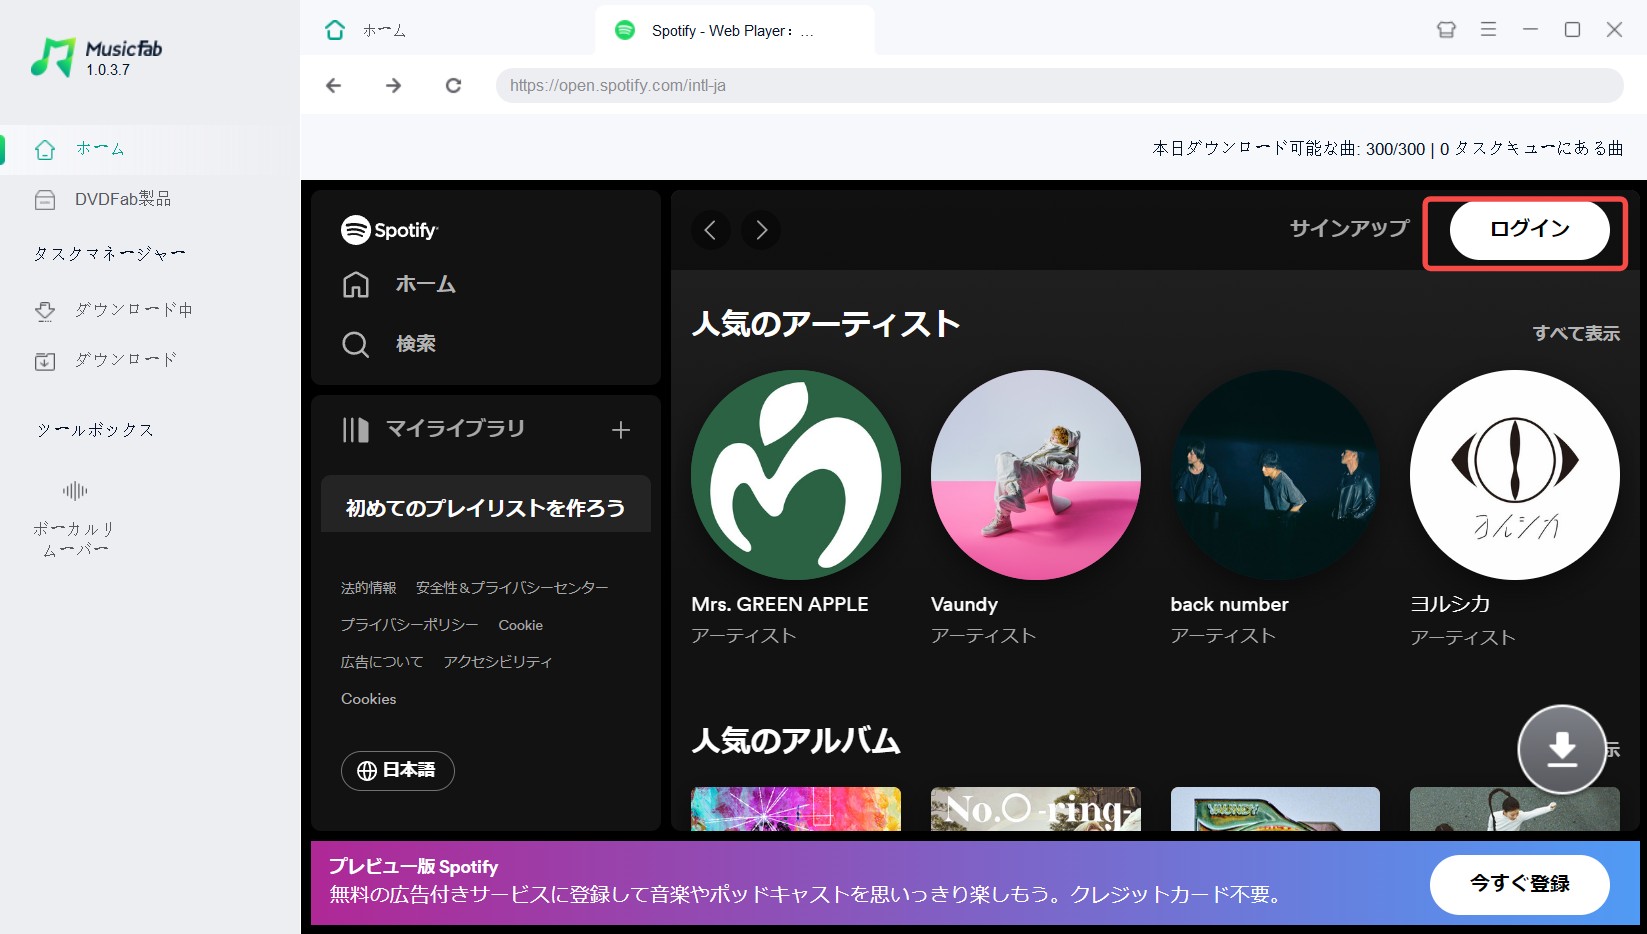Open プライバシーポリシー link
1647x934 pixels.
click(x=409, y=625)
